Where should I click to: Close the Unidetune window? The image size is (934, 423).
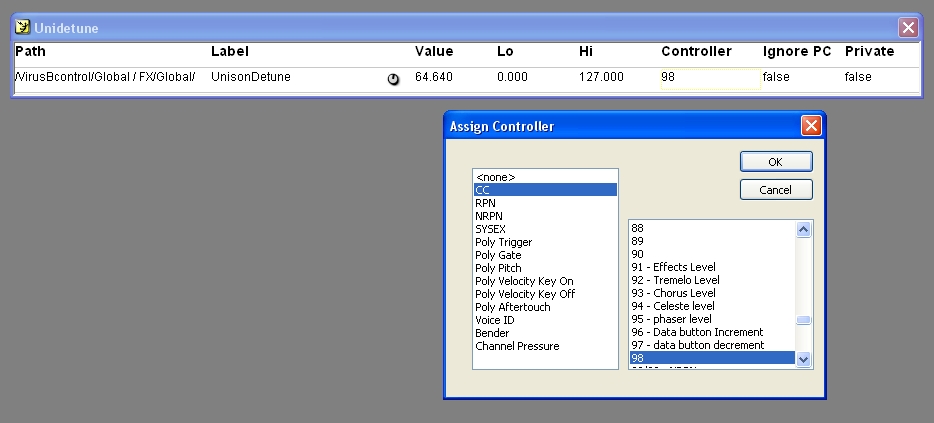tap(908, 27)
